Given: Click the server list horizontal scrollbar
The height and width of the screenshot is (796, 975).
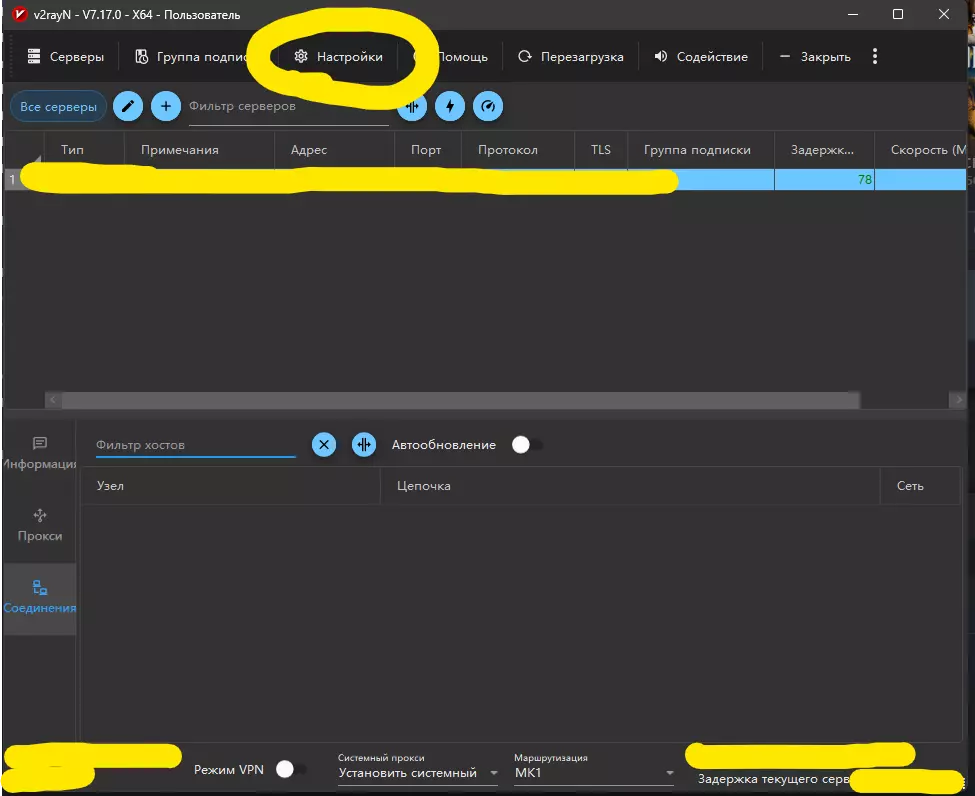Looking at the screenshot, I should coord(461,400).
